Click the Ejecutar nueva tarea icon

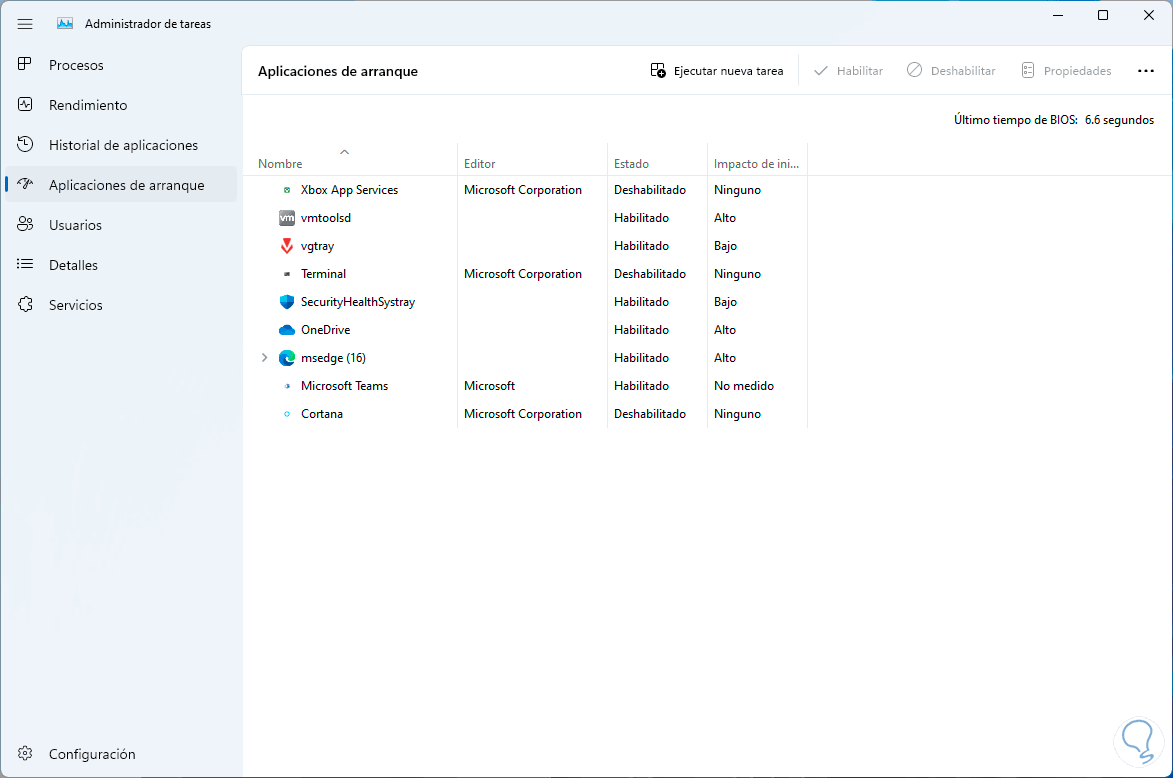[x=658, y=70]
